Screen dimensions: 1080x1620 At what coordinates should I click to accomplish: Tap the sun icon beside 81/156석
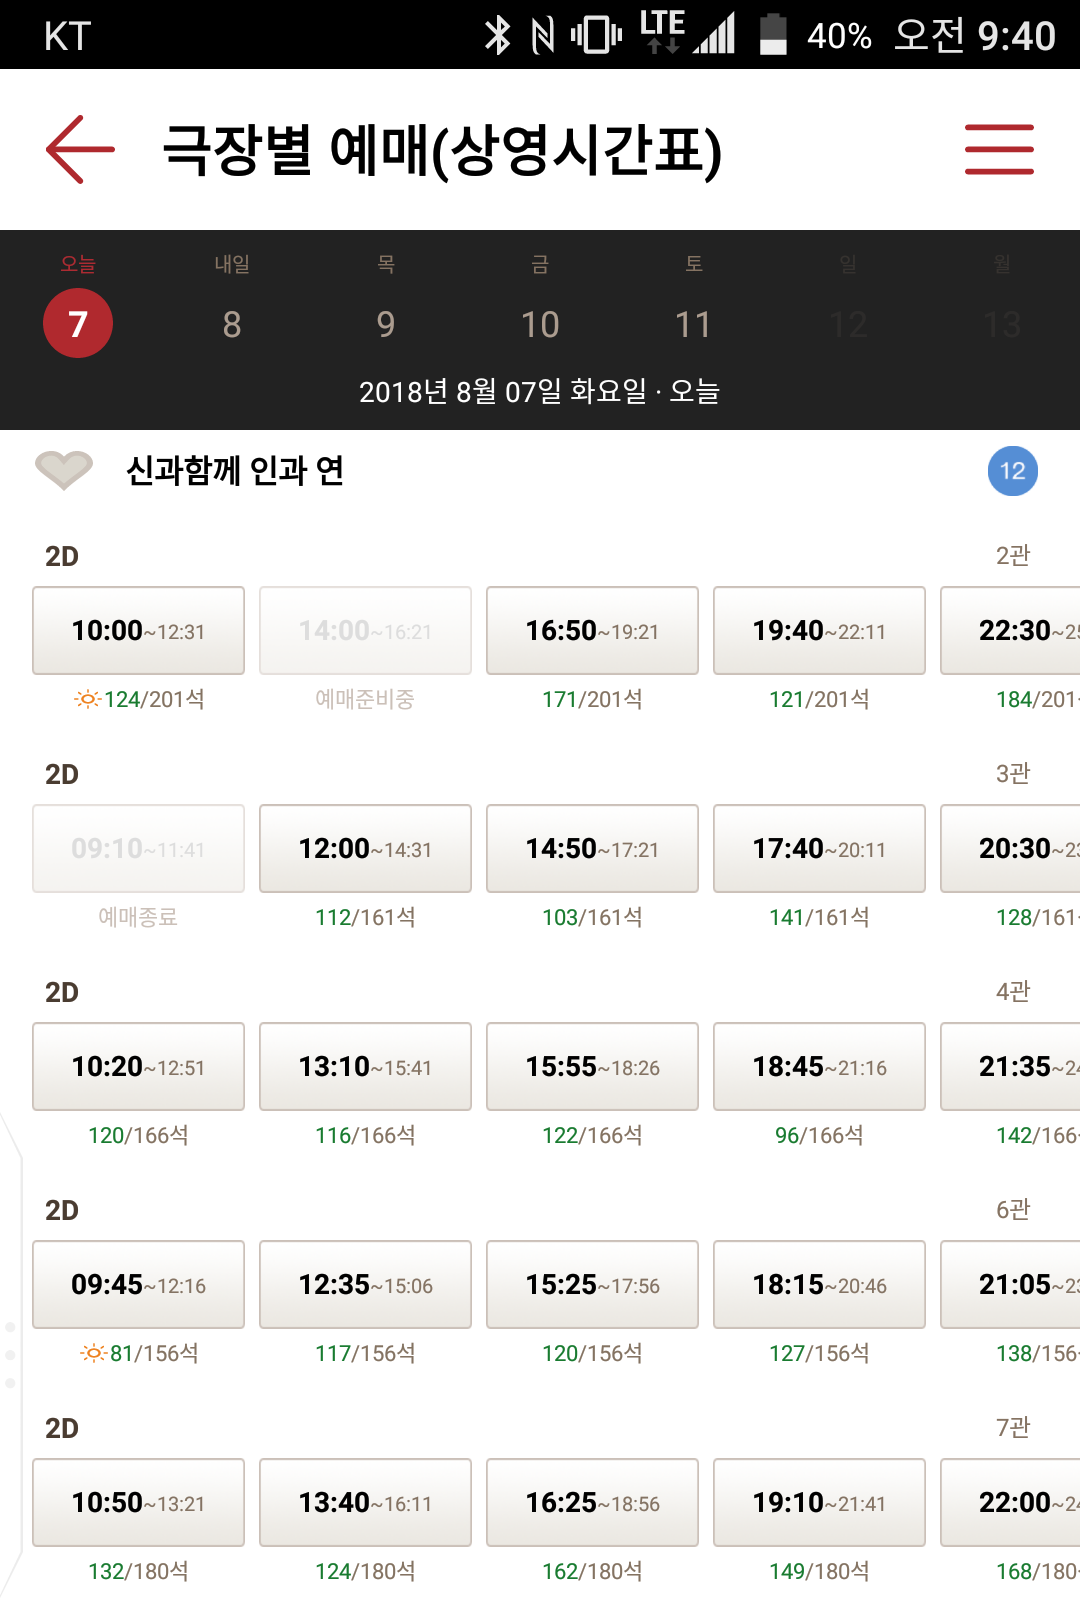tap(93, 1353)
